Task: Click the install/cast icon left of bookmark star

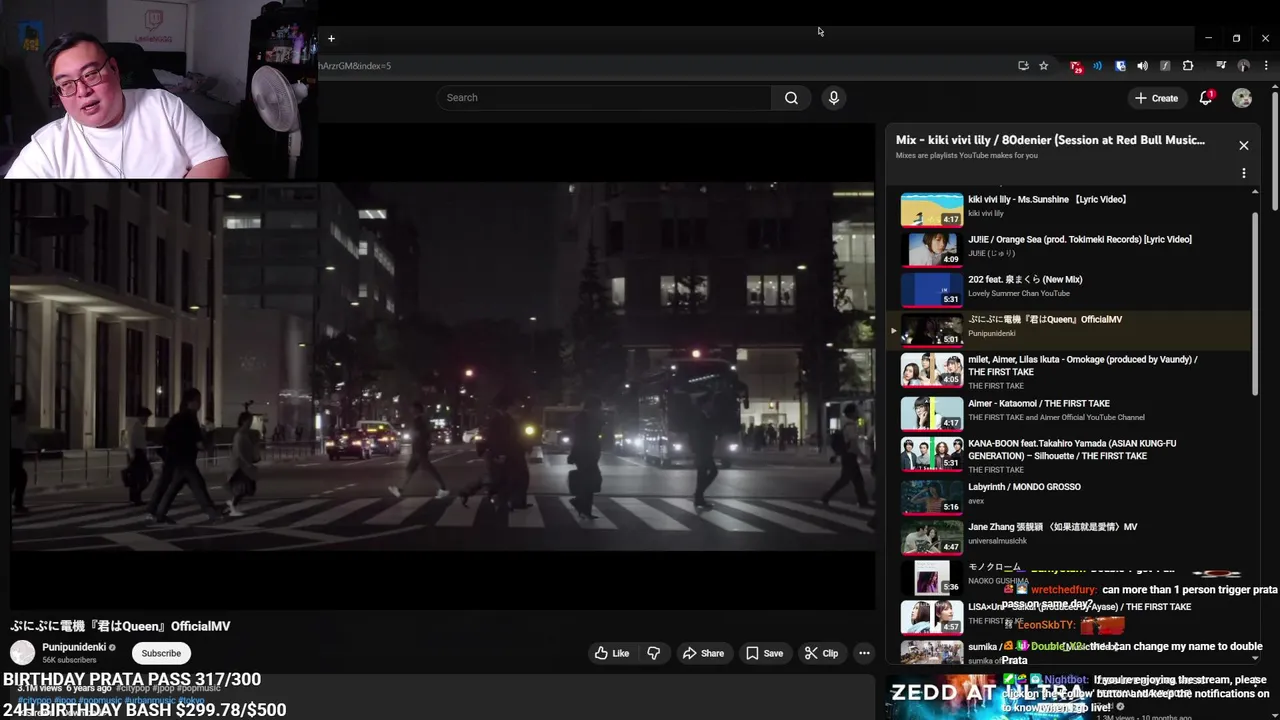Action: point(1023,66)
